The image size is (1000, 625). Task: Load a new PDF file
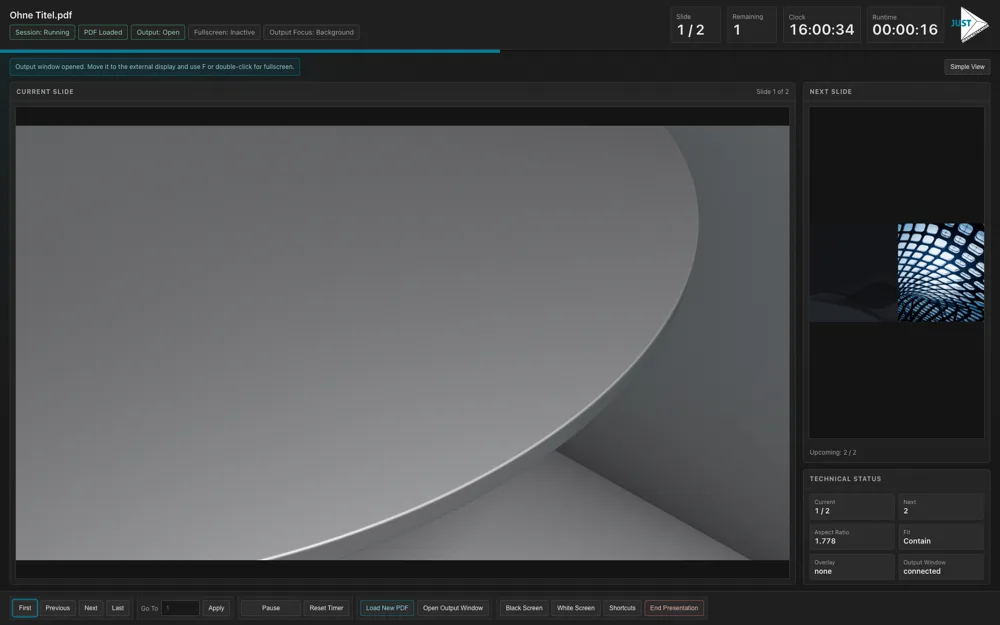click(386, 607)
